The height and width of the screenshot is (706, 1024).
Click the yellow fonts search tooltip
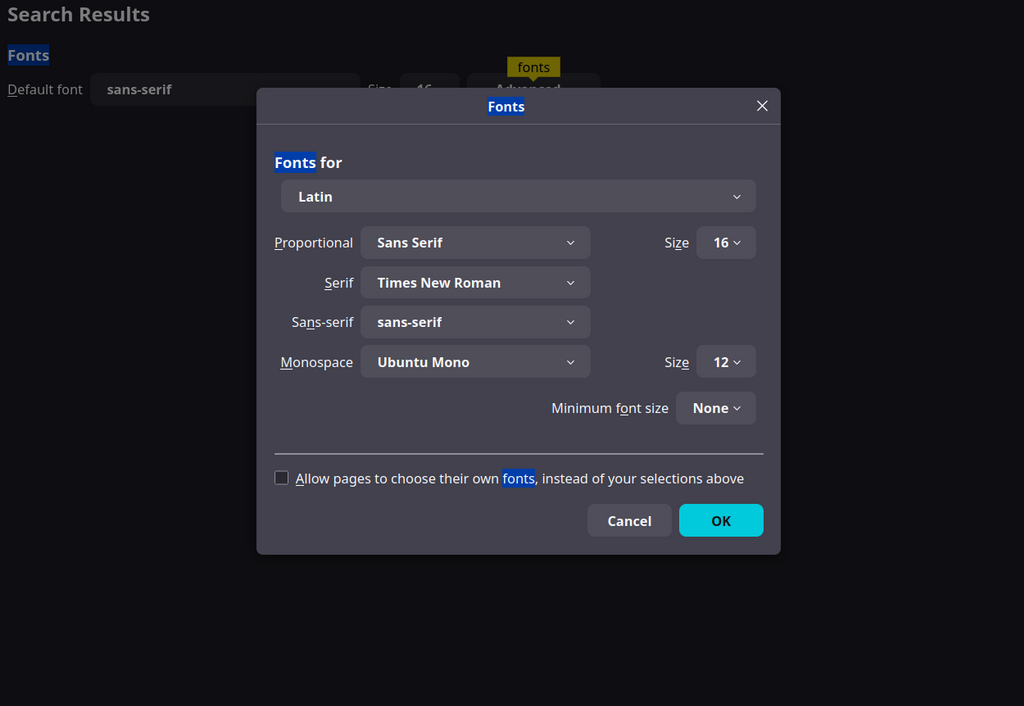534,67
